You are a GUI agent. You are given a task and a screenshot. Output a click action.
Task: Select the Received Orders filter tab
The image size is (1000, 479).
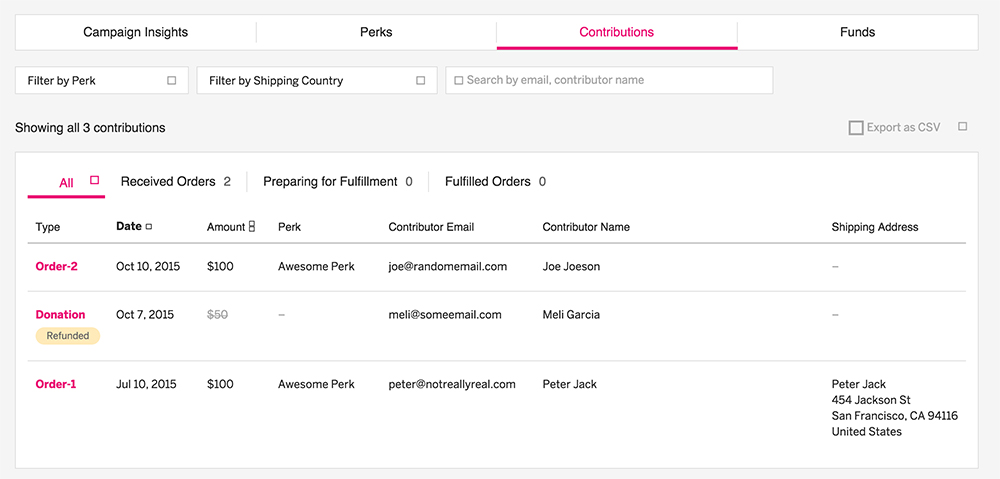(175, 182)
